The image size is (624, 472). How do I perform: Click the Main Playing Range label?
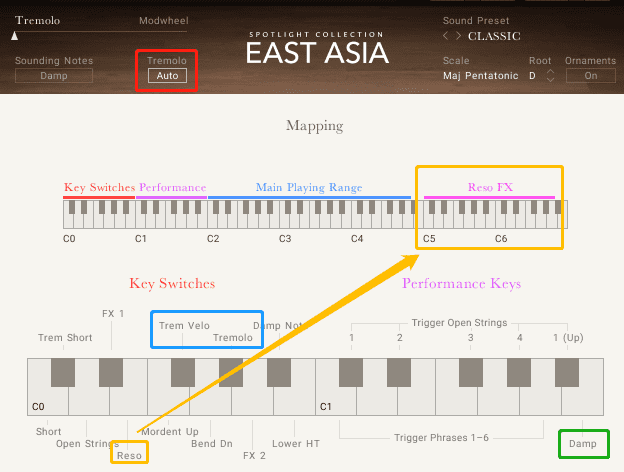[309, 187]
